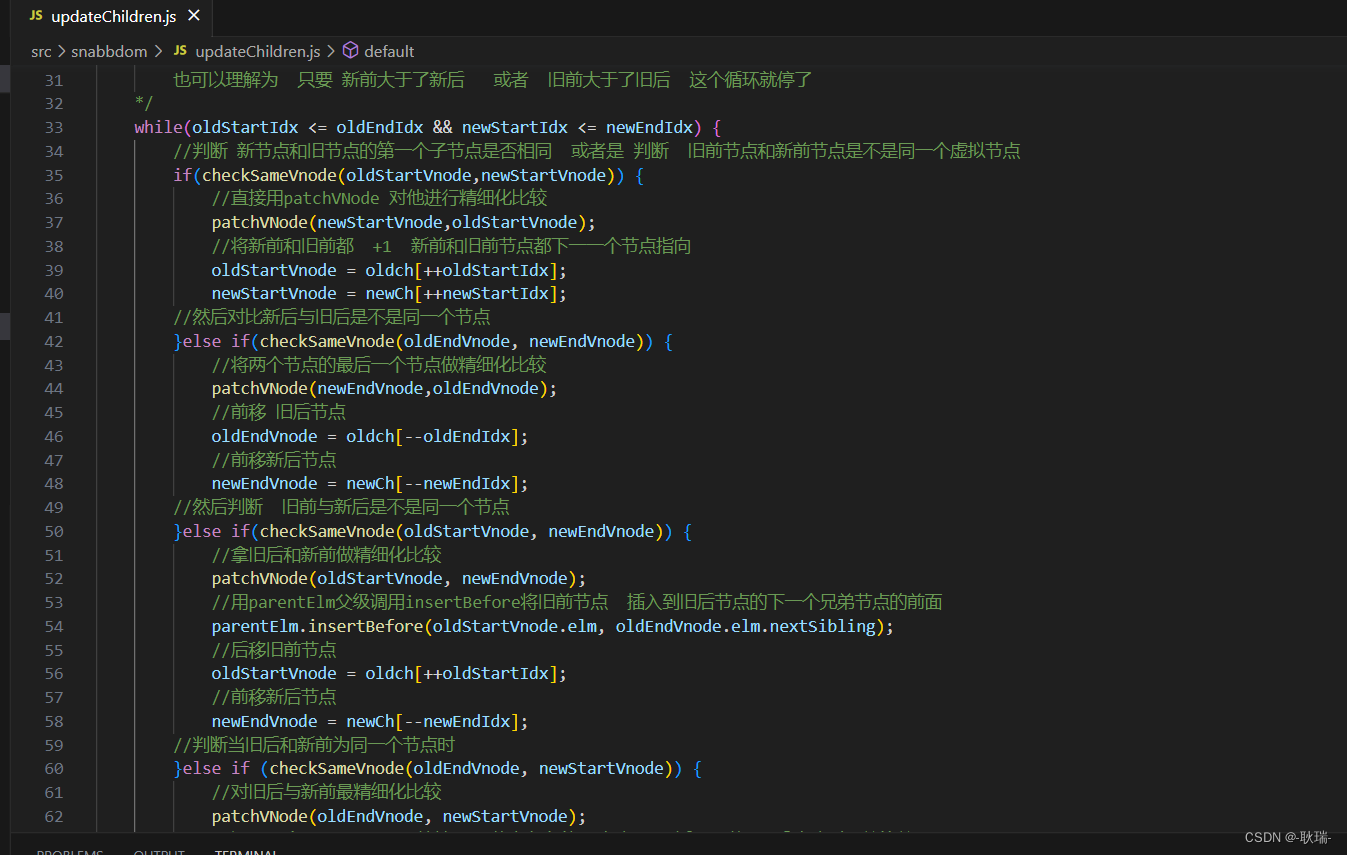This screenshot has height=855, width=1347.
Task: Click the comment on line 41
Action: tap(332, 317)
